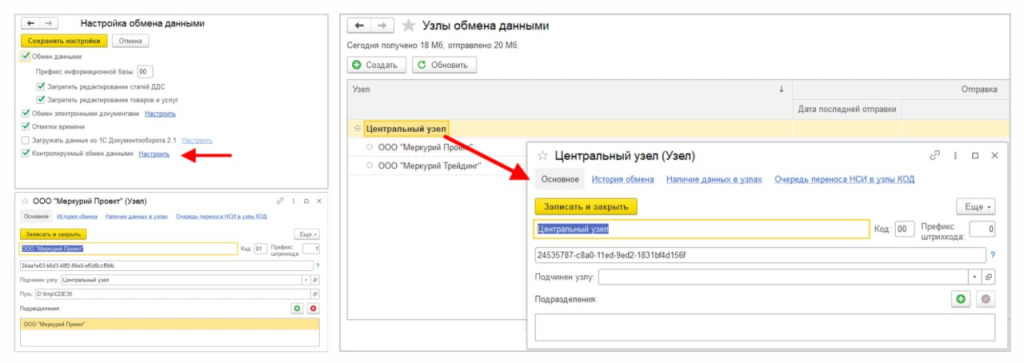Toggle Запретить редактирование статей ДДС
The width and height of the screenshot is (1024, 363).
(x=40, y=86)
